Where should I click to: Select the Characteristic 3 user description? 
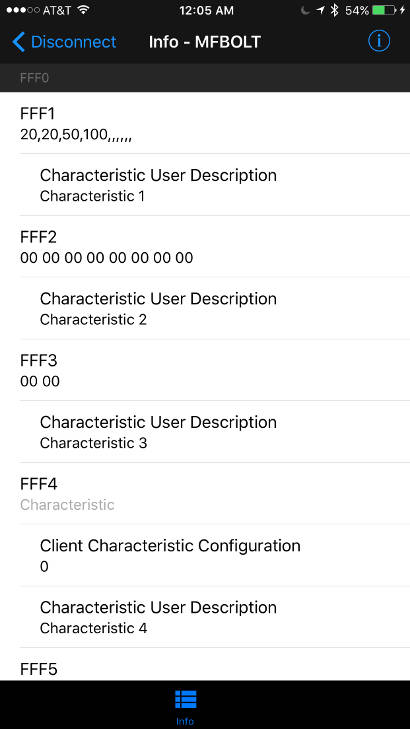pos(205,431)
